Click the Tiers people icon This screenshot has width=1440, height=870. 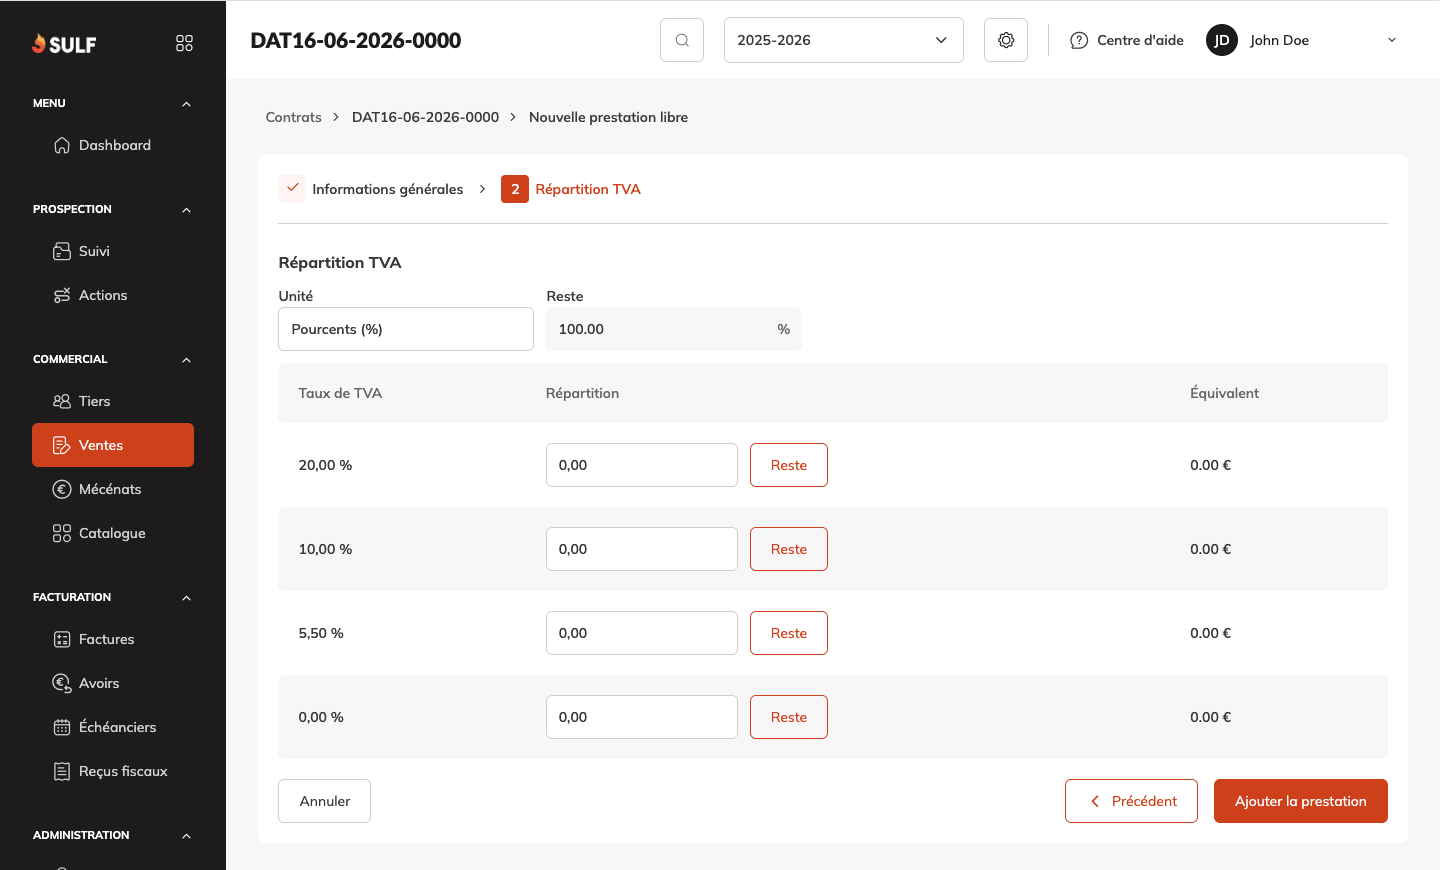pyautogui.click(x=62, y=401)
